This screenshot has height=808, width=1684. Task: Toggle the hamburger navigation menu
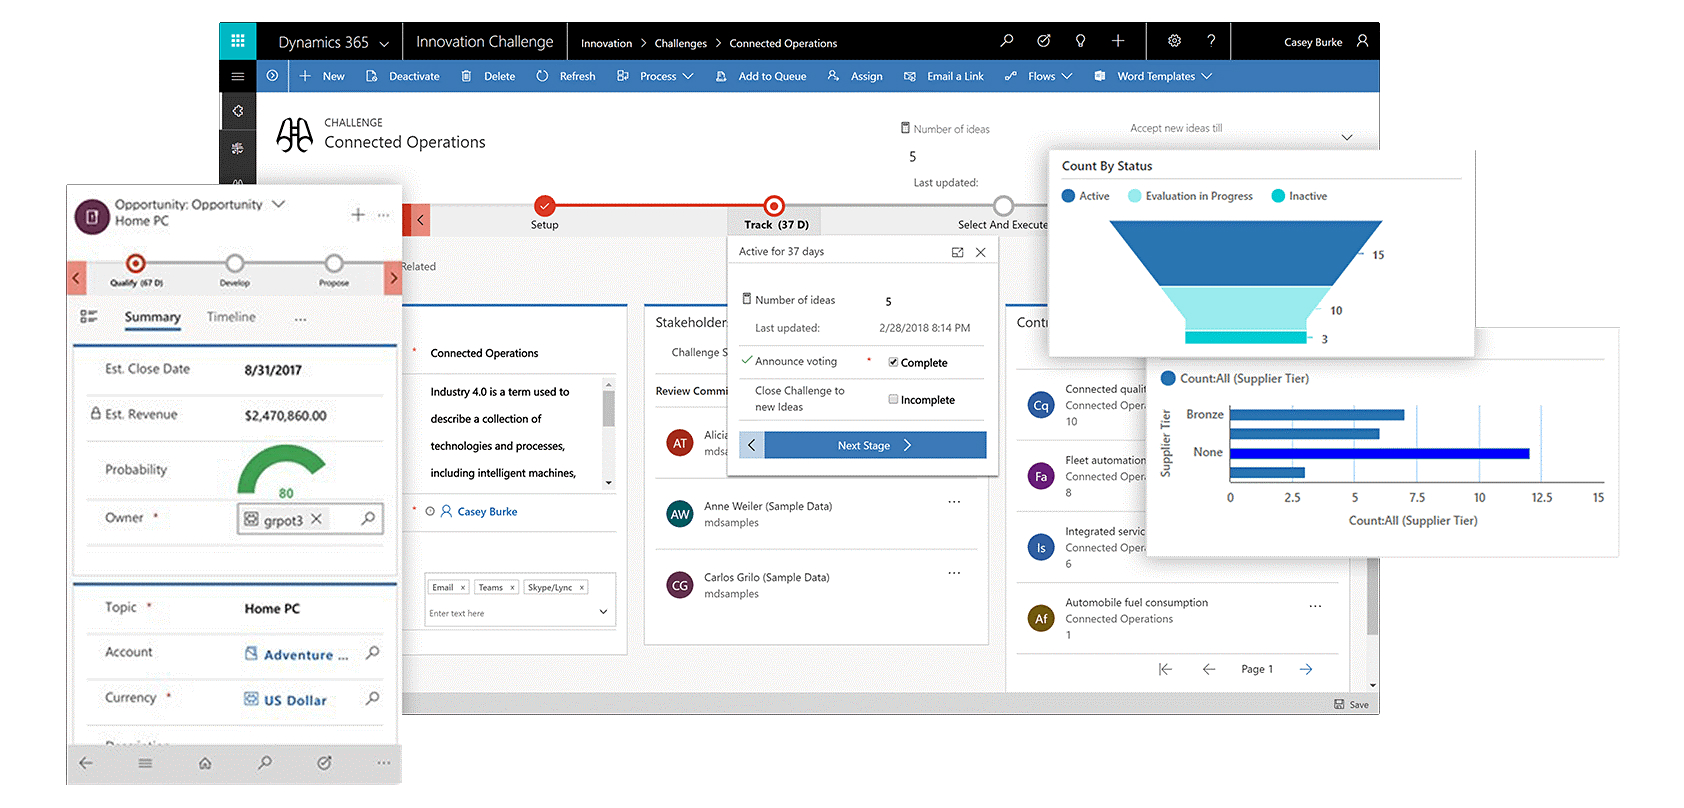tap(237, 76)
